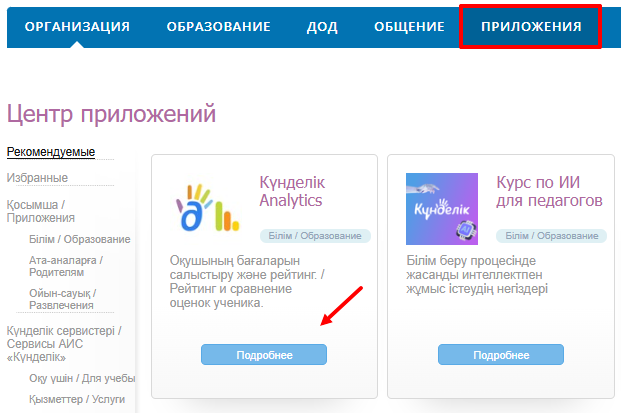621x413 pixels.
Task: Select the ДОД menu item
Action: [x=322, y=26]
